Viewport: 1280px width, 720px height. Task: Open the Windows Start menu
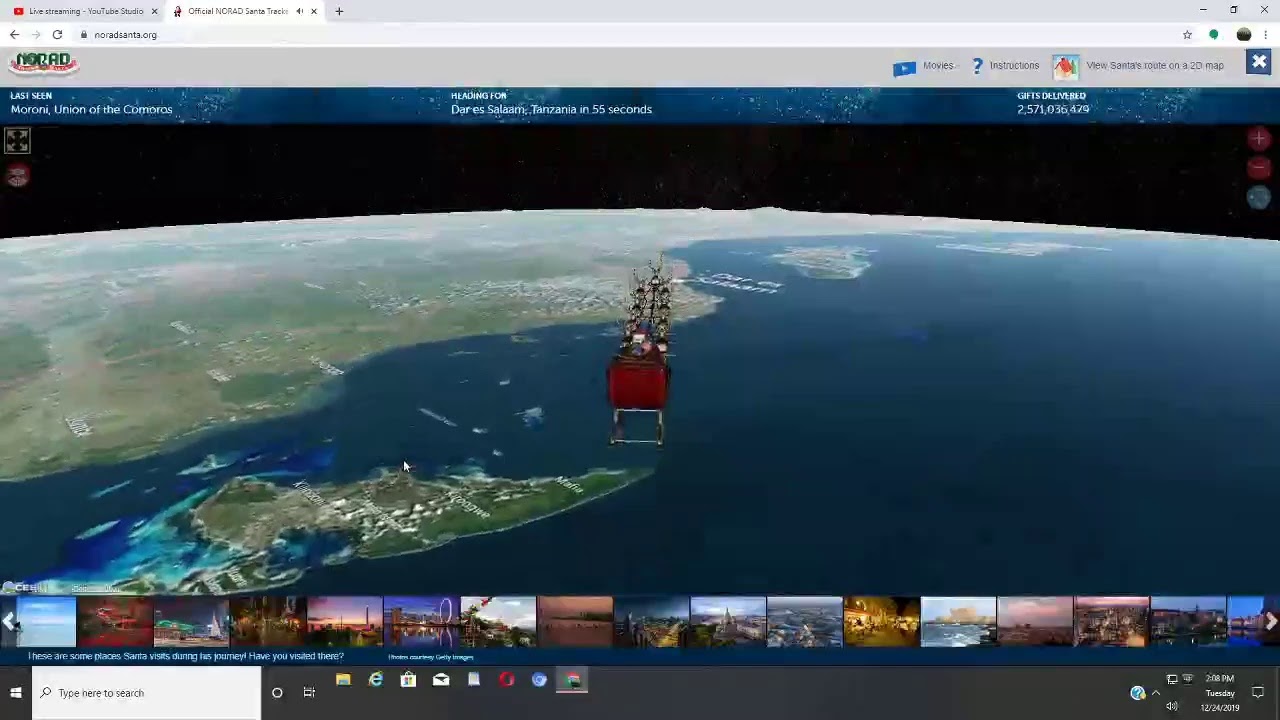click(x=15, y=693)
